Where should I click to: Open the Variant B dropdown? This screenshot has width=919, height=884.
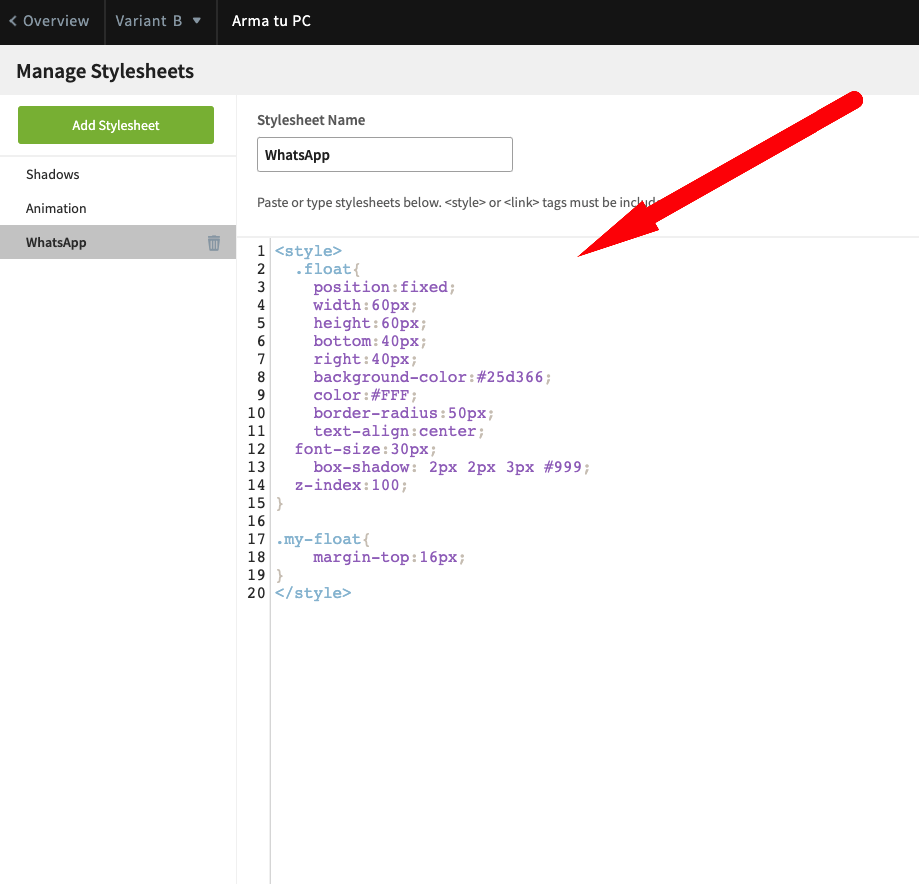point(158,21)
